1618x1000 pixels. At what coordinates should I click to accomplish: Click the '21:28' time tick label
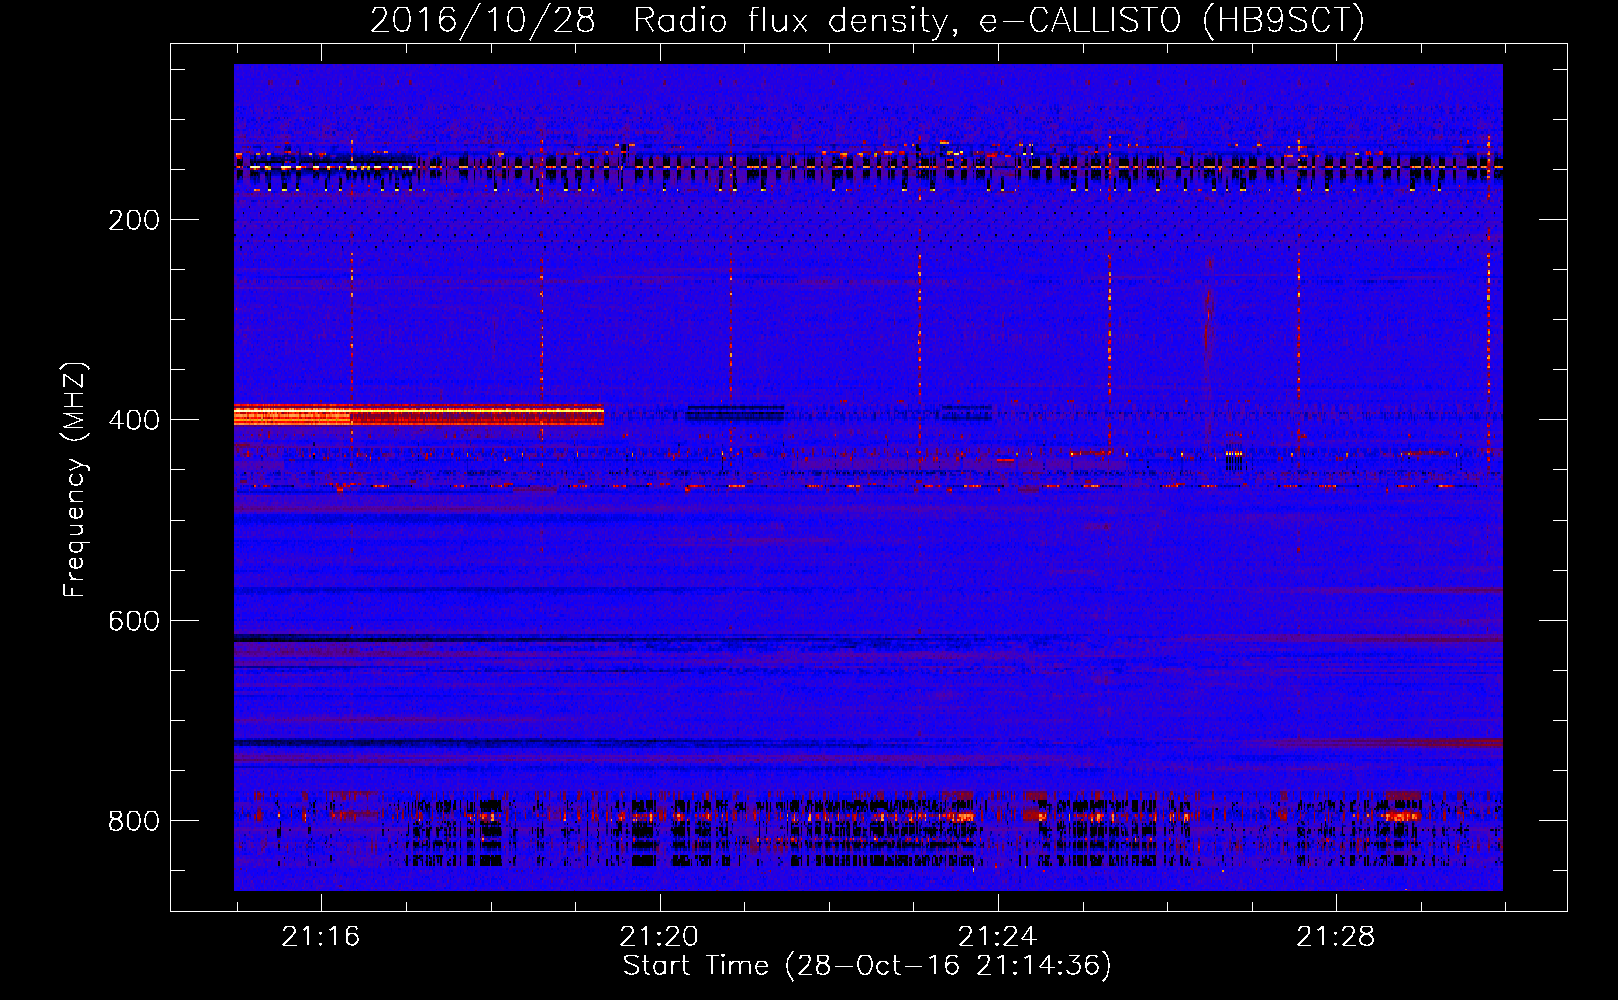[x=1336, y=937]
